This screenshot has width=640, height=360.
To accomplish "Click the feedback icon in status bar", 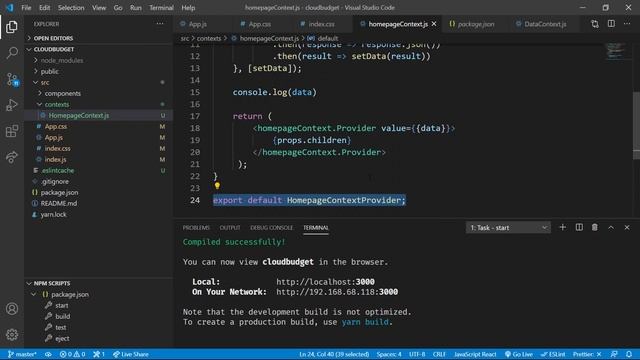I will pyautogui.click(x=614, y=354).
